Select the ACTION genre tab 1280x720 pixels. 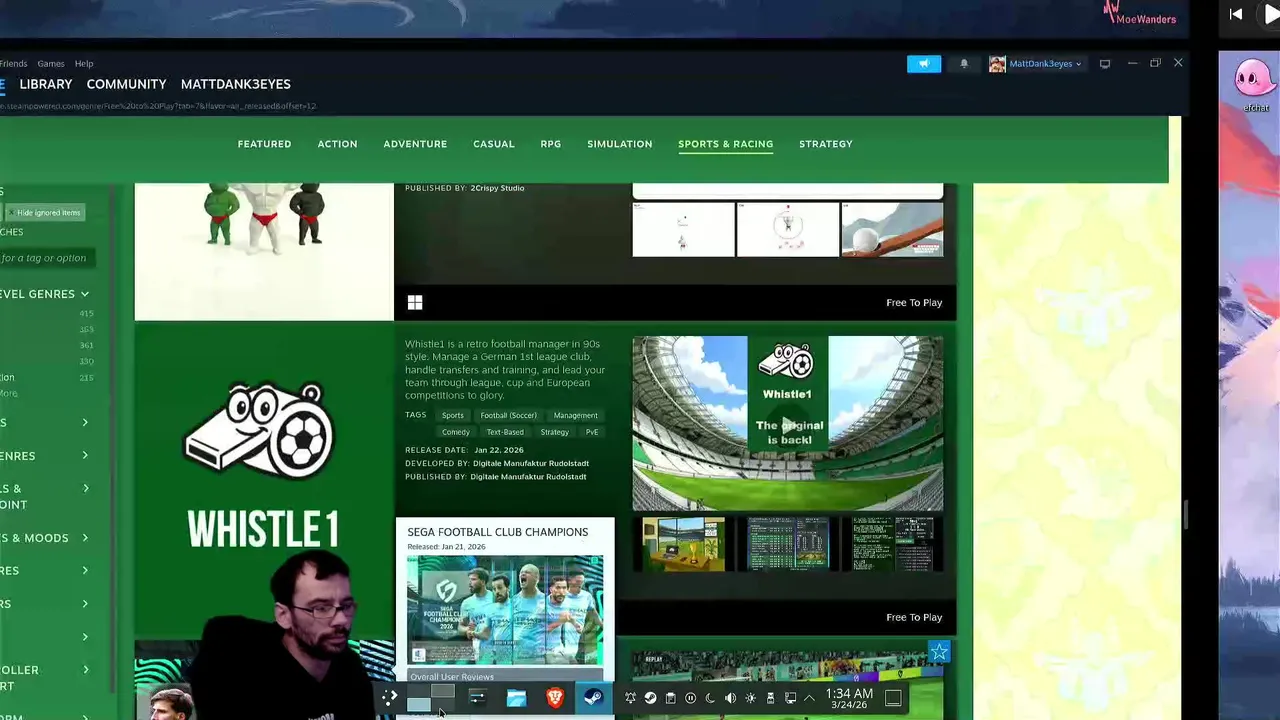(x=337, y=144)
